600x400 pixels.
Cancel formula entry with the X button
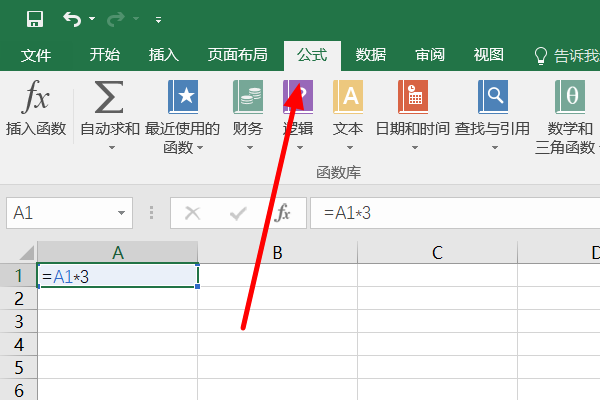(x=192, y=213)
